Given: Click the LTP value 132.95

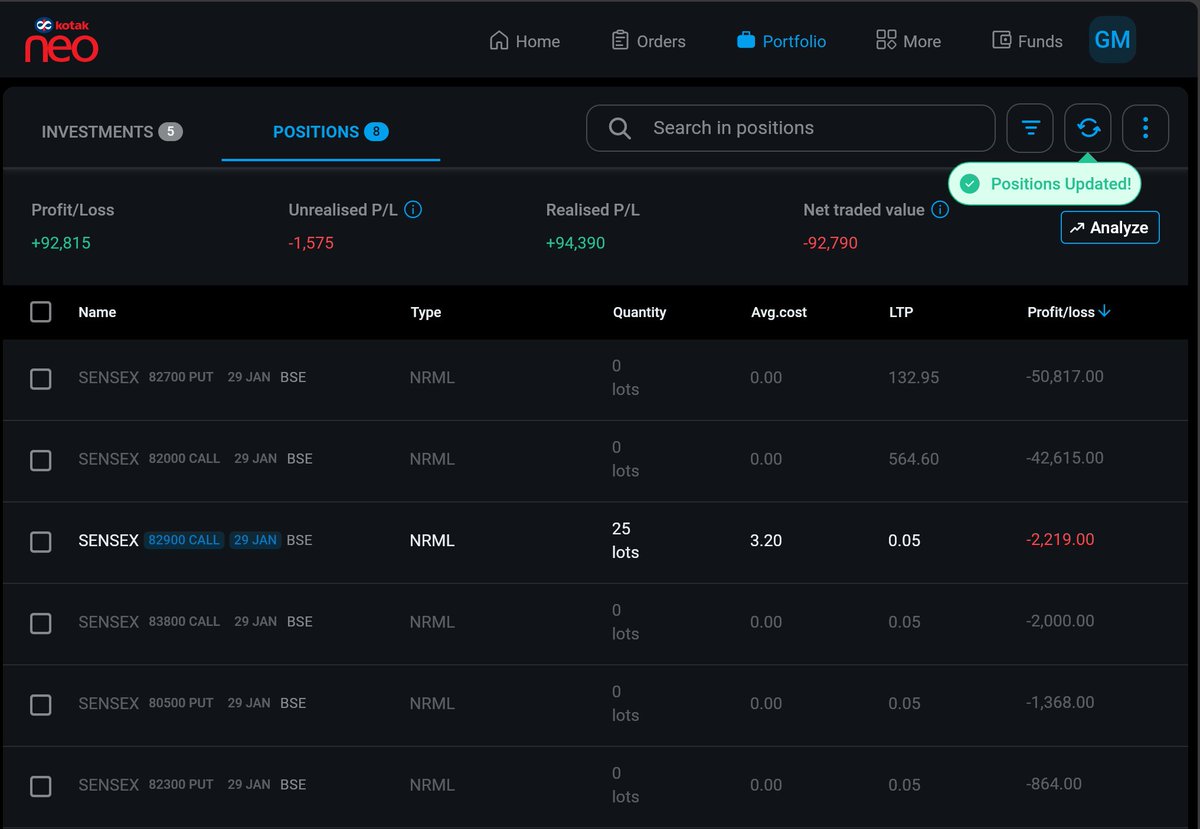Looking at the screenshot, I should [914, 378].
